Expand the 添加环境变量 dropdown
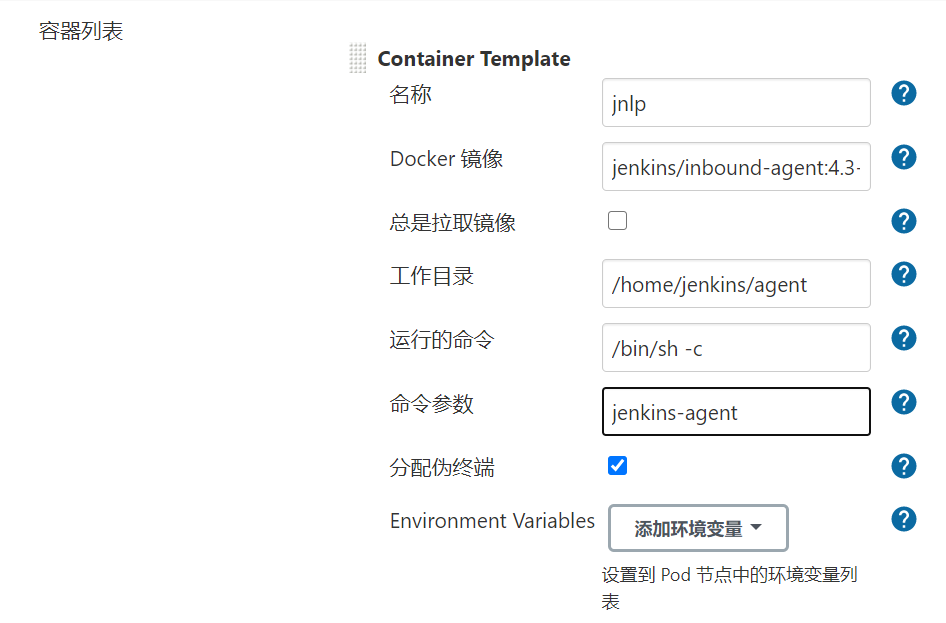Screen dimensions: 946x623 (698, 528)
